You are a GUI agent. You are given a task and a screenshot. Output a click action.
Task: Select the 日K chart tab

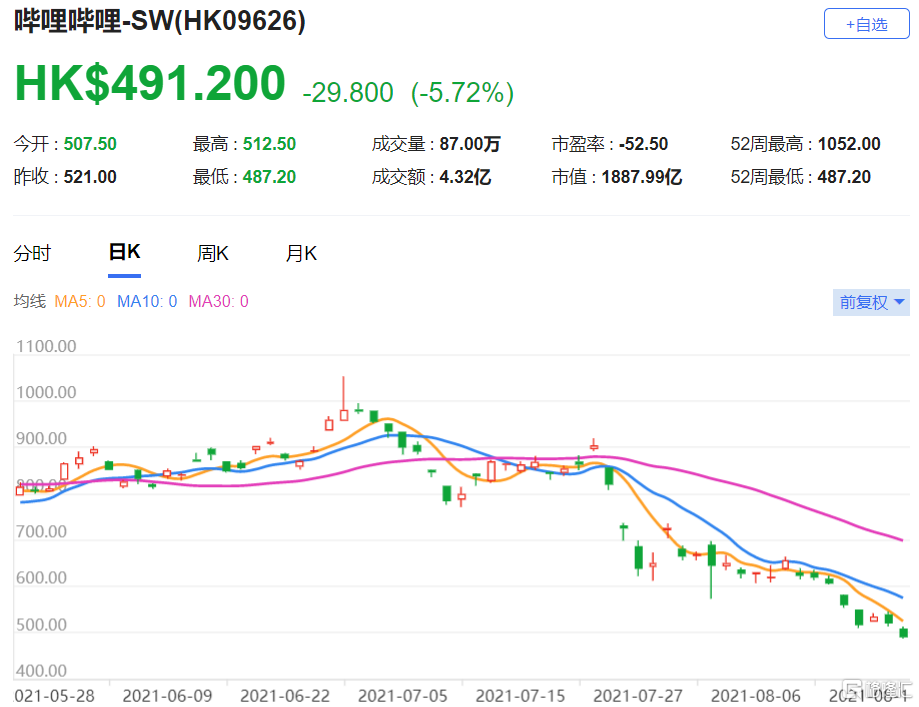click(124, 252)
